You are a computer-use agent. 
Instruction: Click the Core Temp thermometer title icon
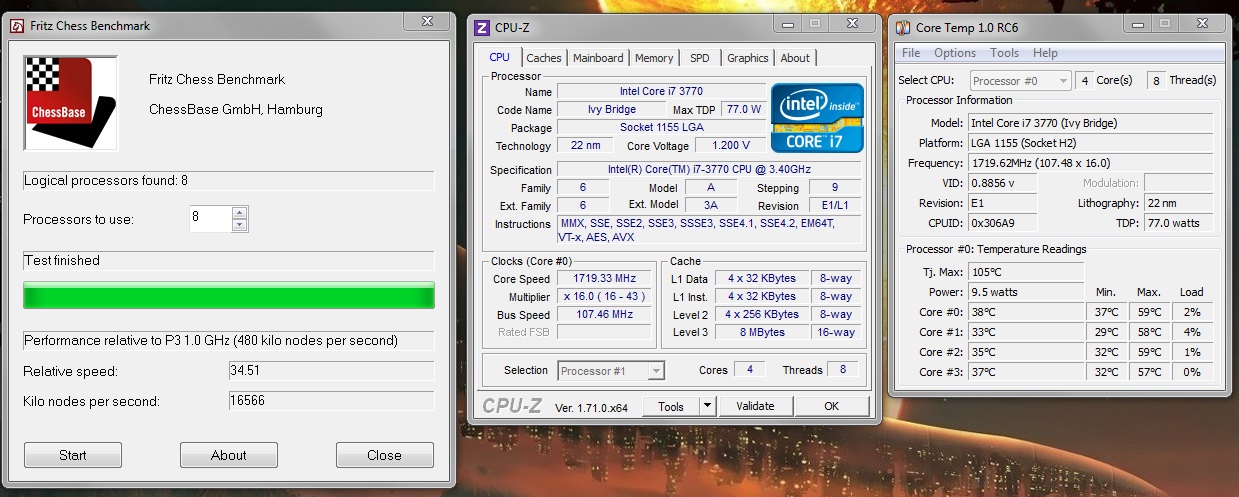(902, 29)
